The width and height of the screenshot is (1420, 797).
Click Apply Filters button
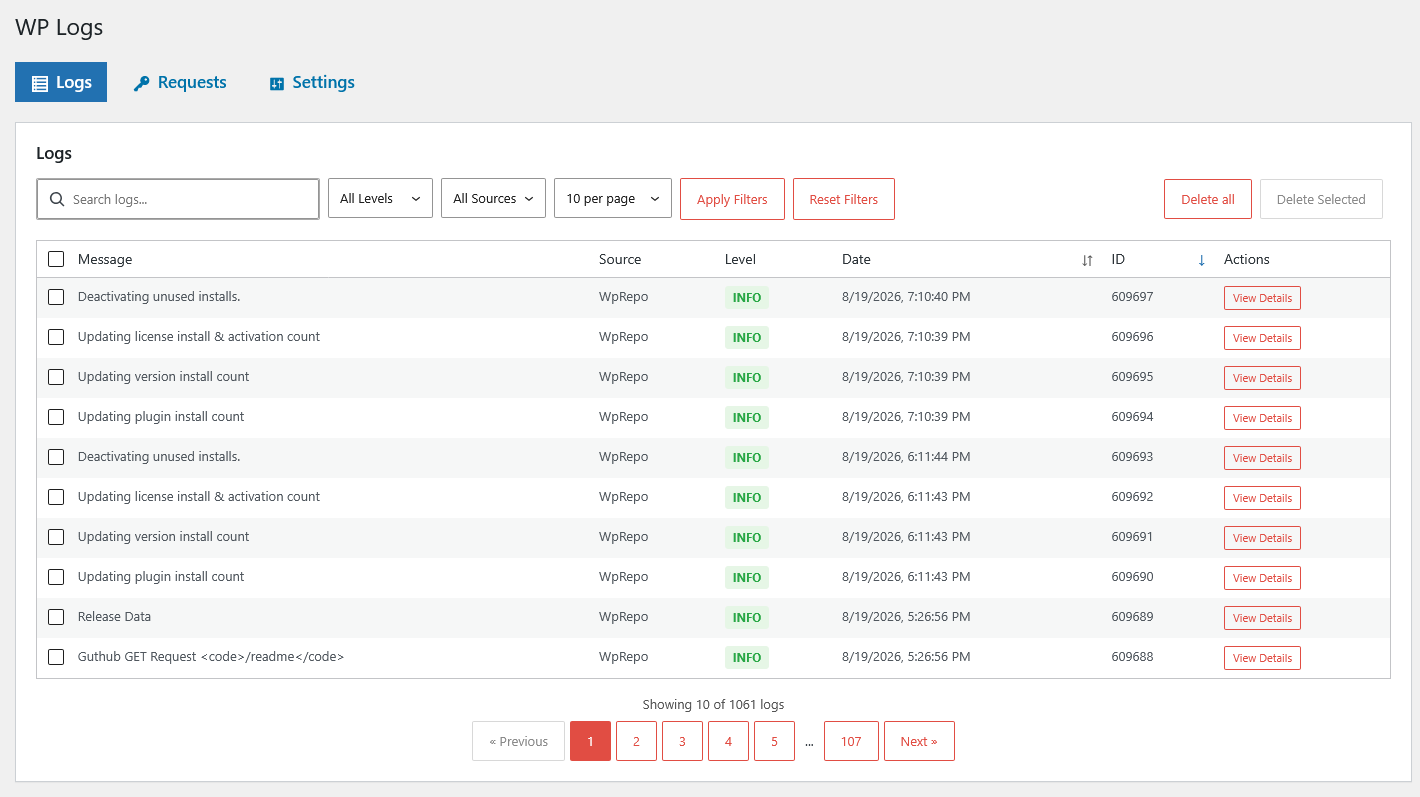click(732, 199)
